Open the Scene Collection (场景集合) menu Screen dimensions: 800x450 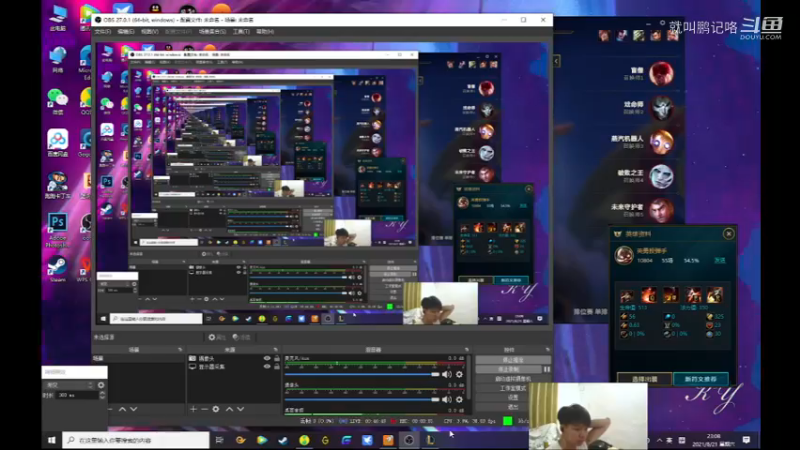point(212,32)
